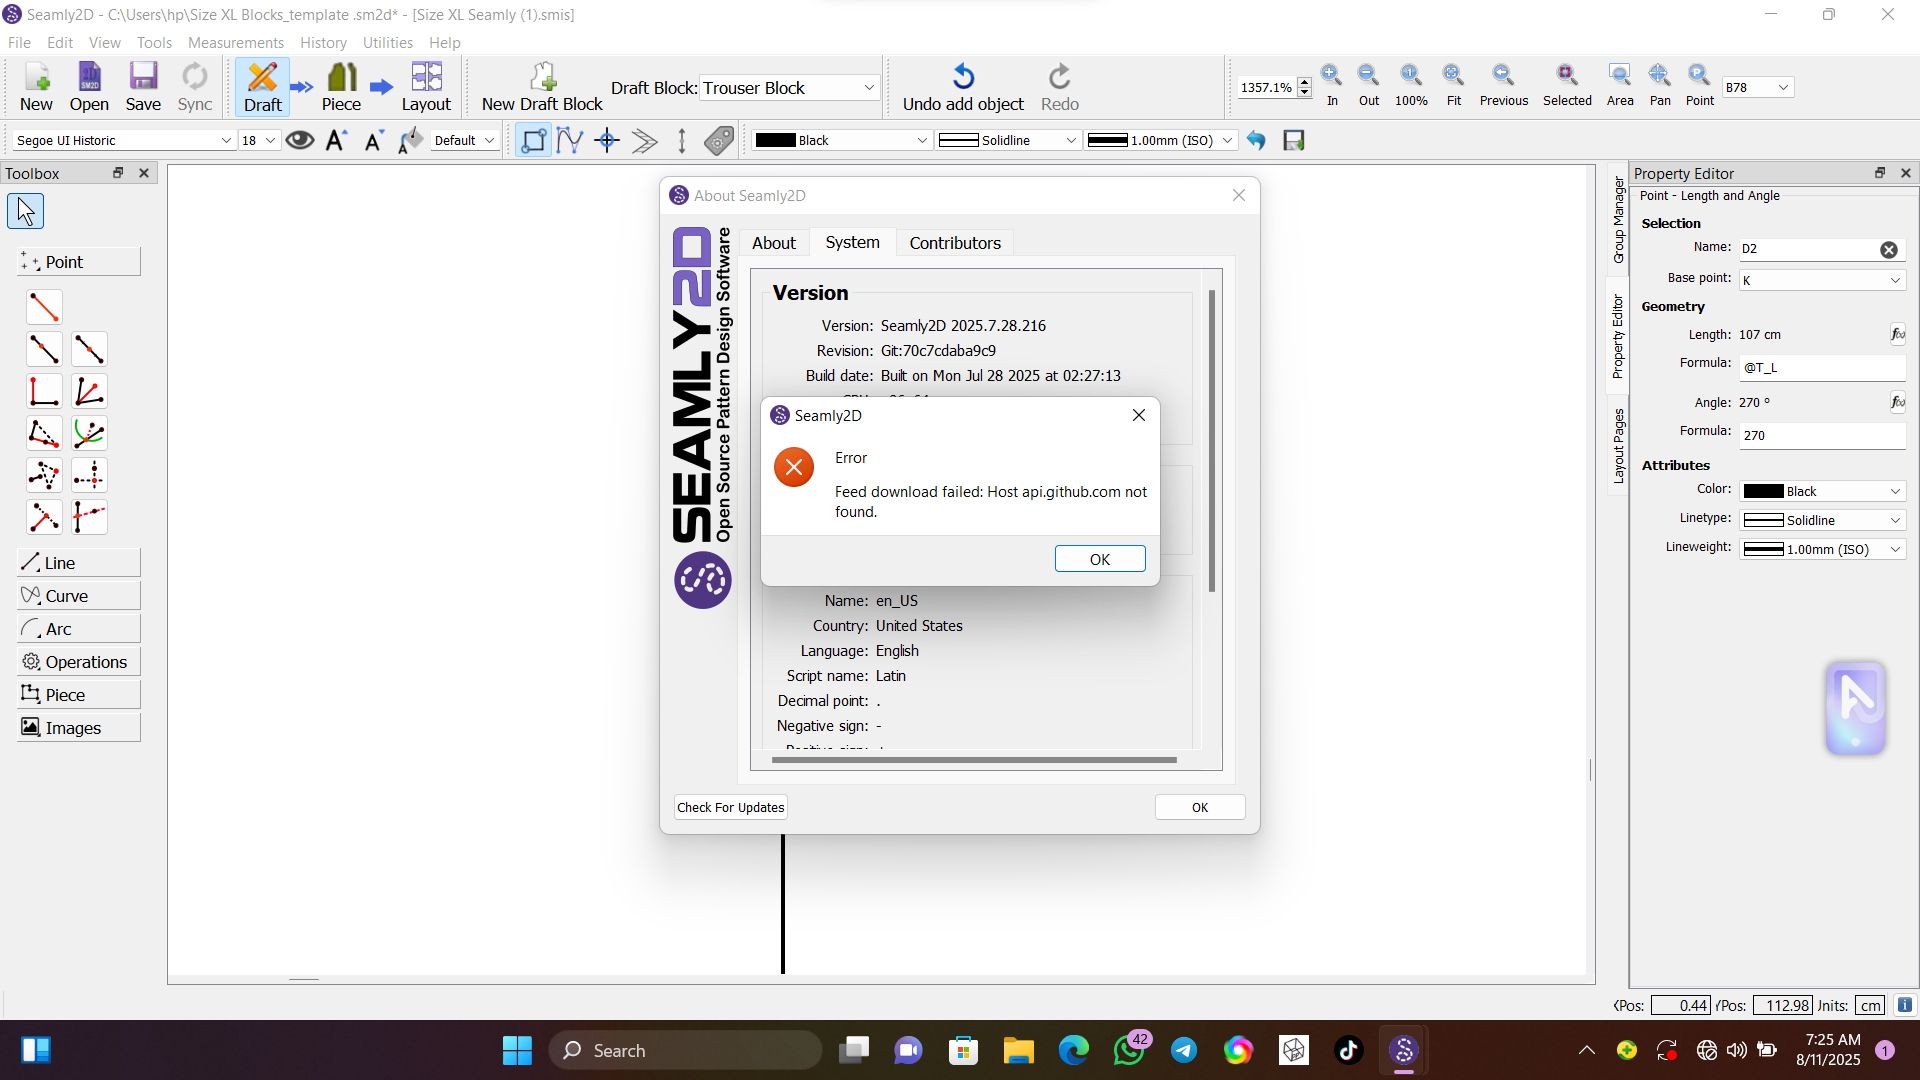Switch to Piece mode
The height and width of the screenshot is (1080, 1920).
pyautogui.click(x=341, y=87)
